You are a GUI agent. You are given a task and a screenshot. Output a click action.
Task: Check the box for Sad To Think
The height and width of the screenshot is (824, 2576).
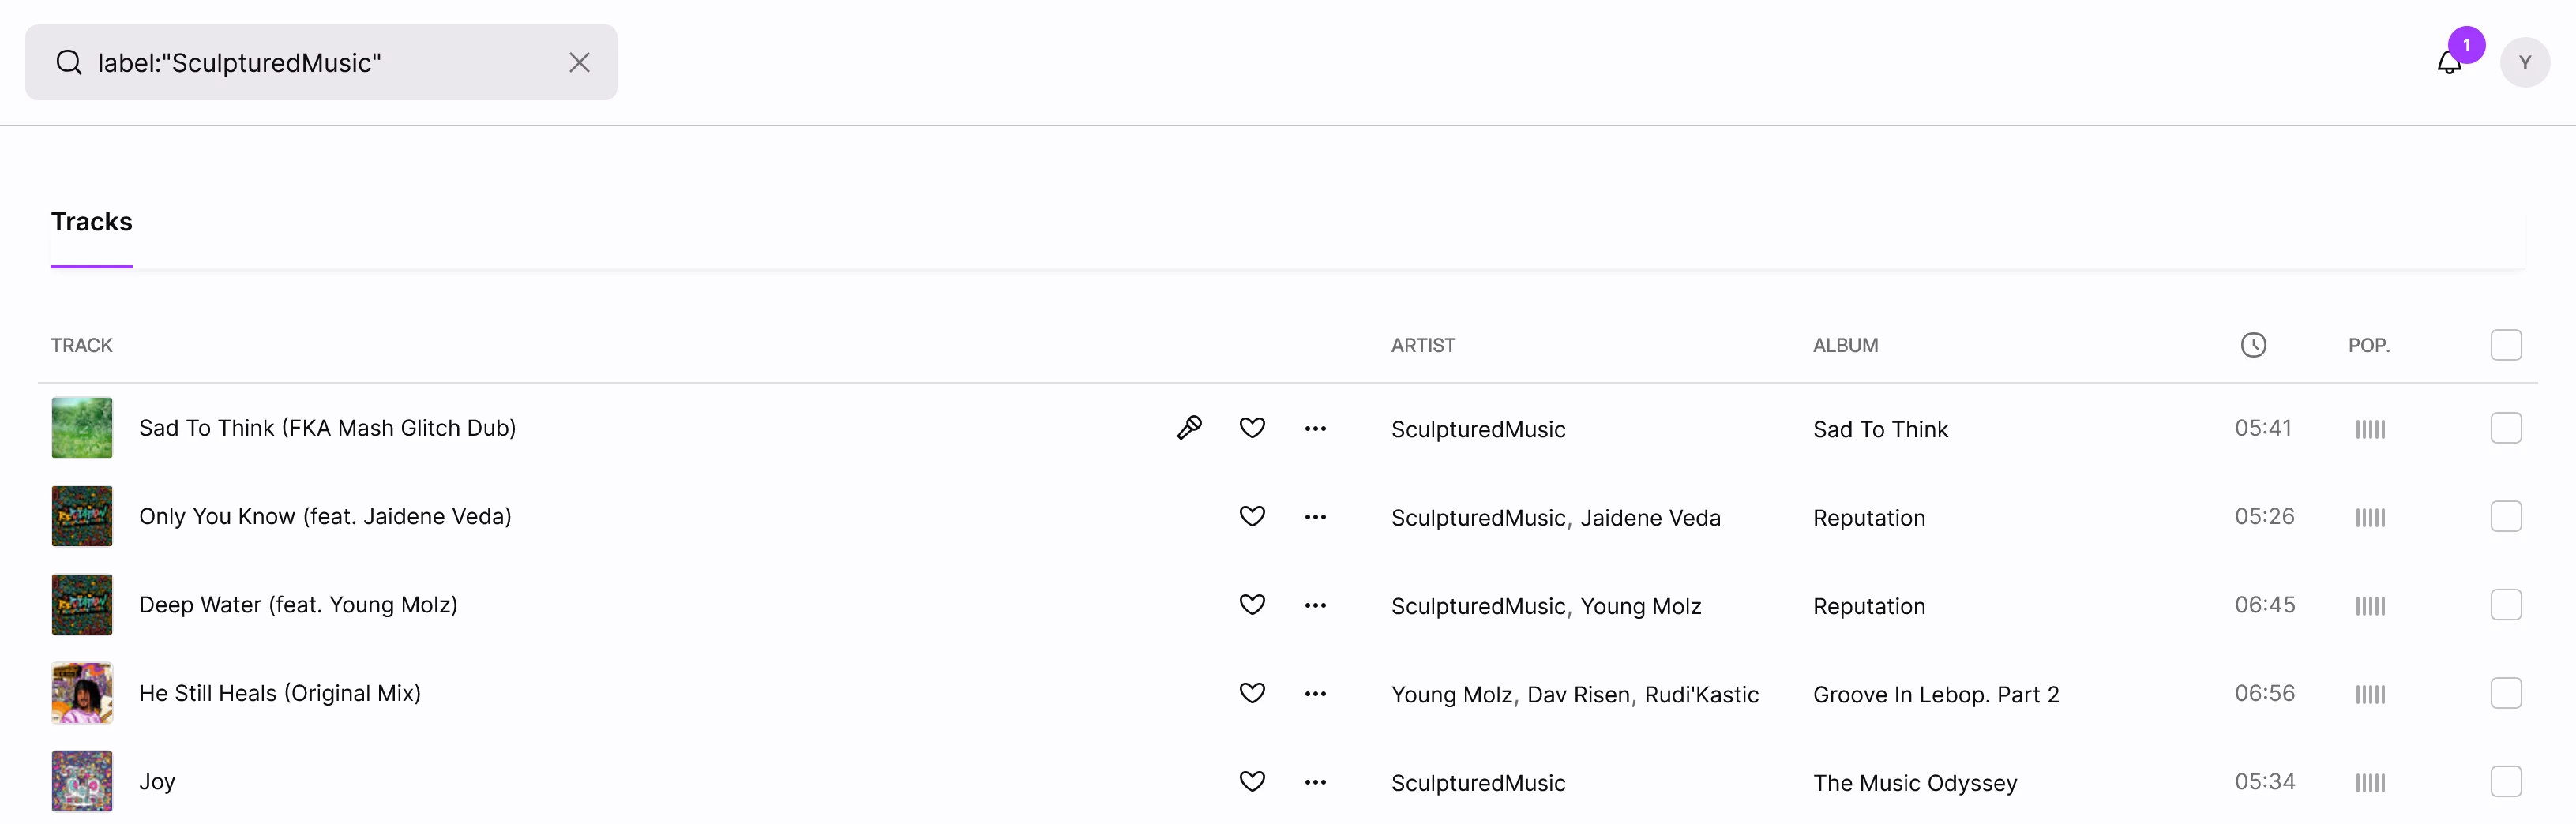tap(2505, 428)
